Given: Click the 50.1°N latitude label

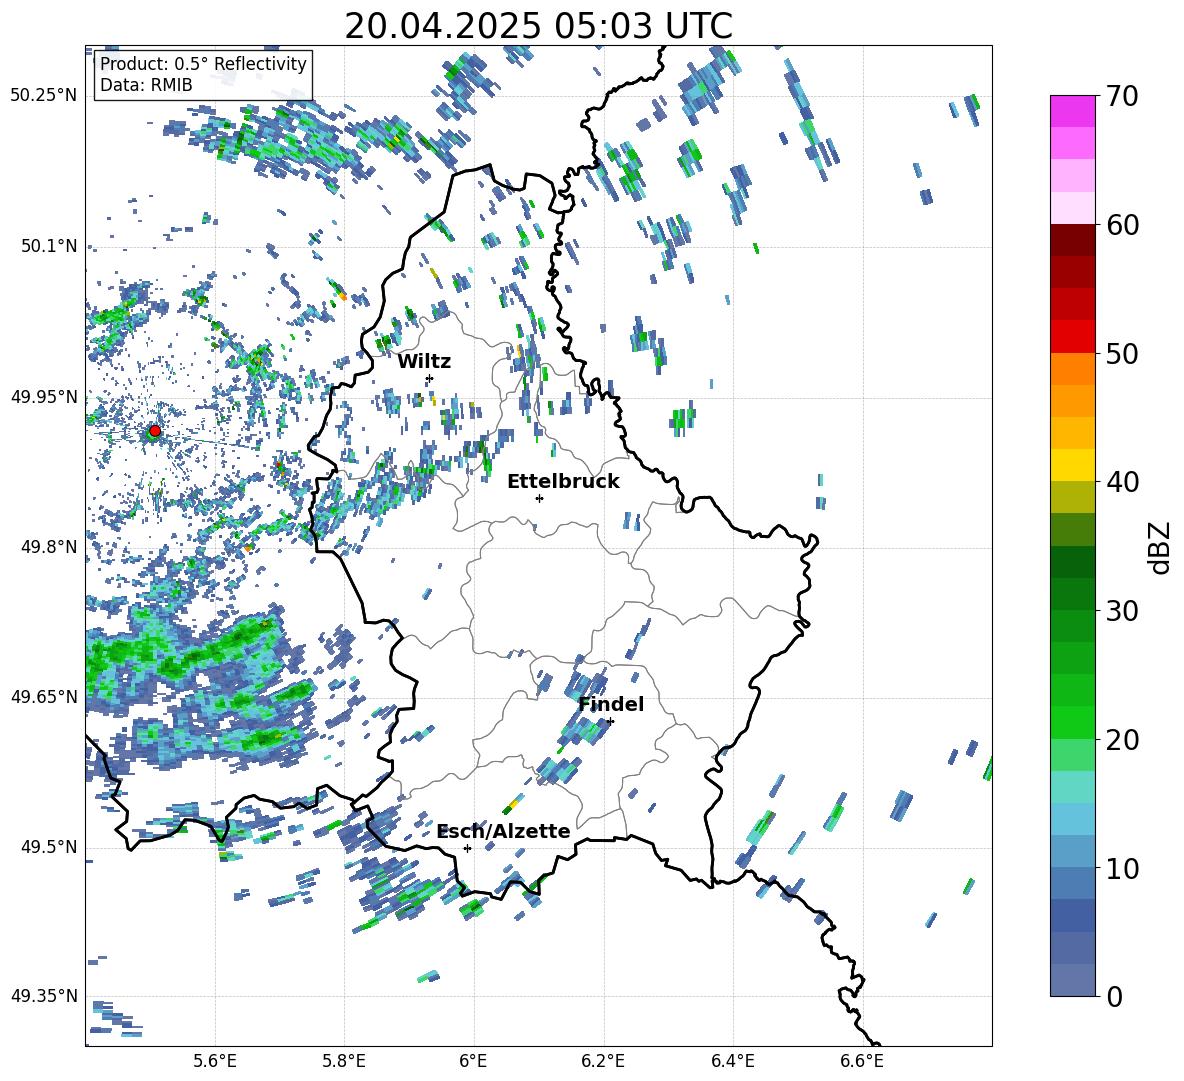Looking at the screenshot, I should [48, 246].
